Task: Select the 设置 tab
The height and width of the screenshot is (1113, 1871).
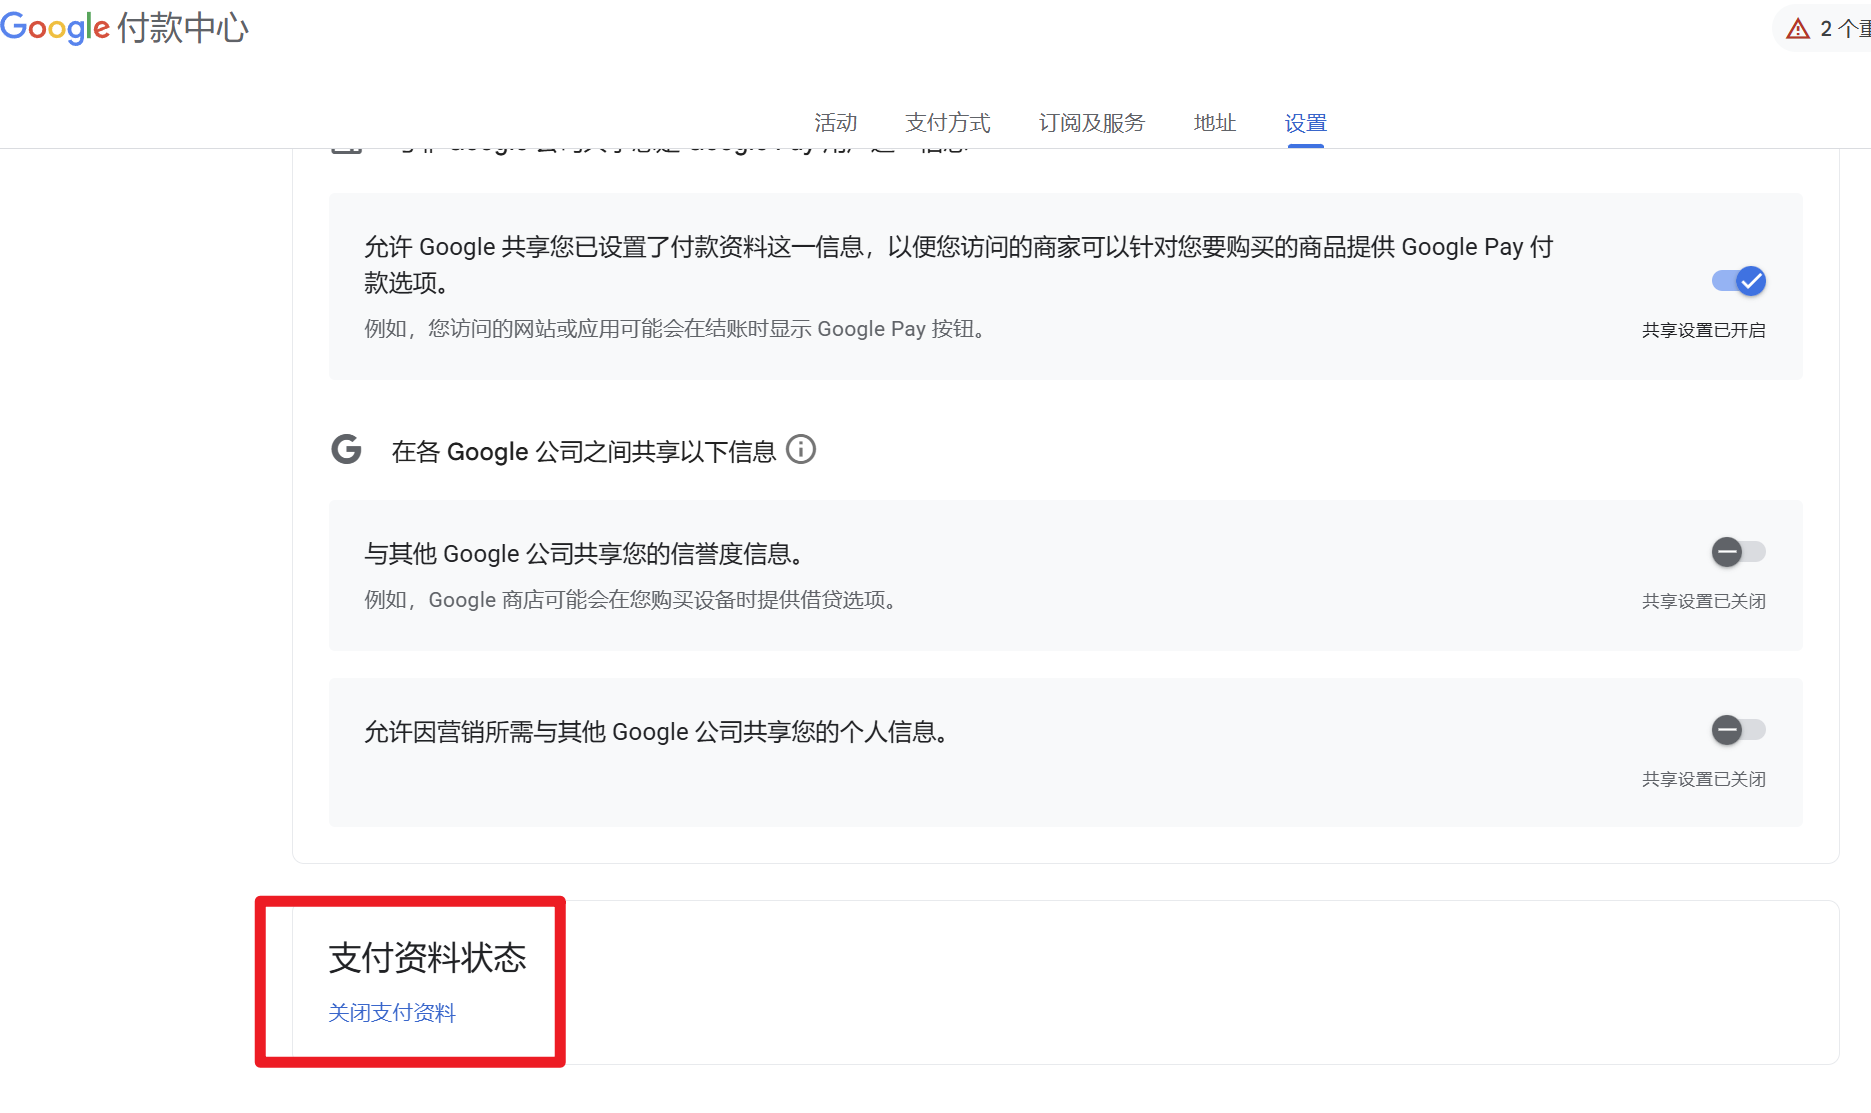Action: [1306, 123]
